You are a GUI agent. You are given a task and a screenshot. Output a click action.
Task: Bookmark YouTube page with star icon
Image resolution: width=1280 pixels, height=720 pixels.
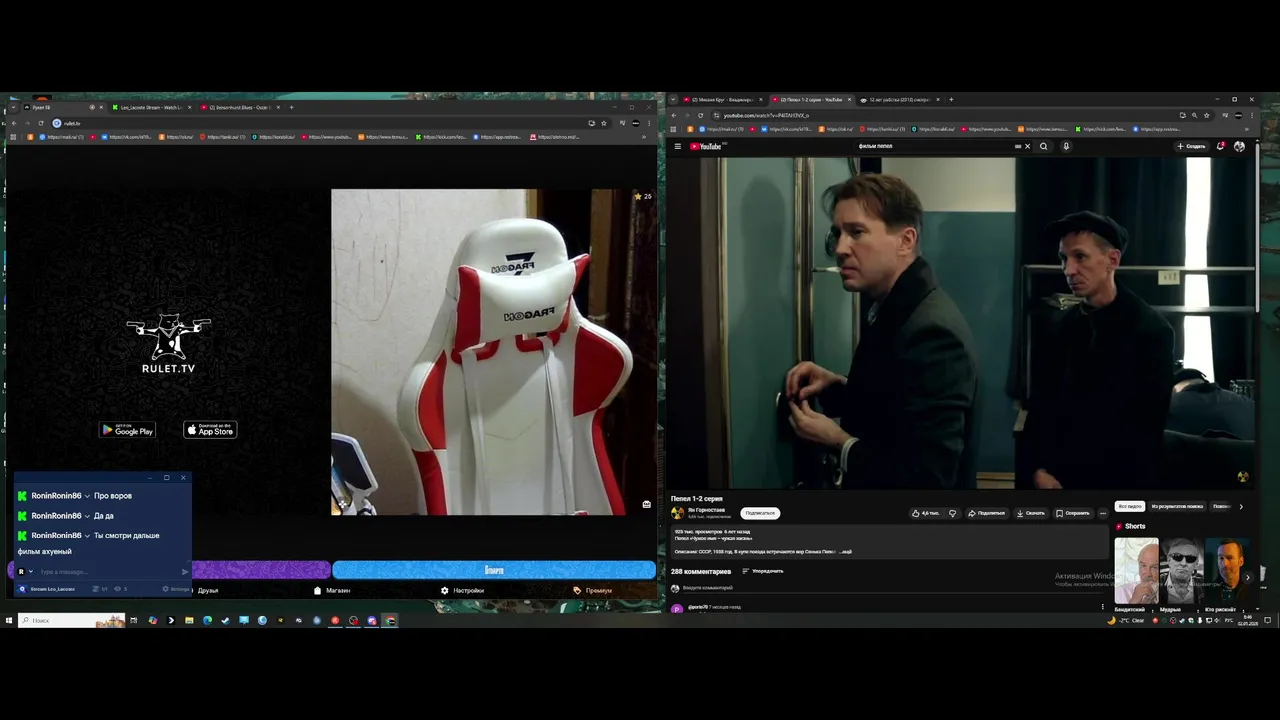[x=1207, y=115]
